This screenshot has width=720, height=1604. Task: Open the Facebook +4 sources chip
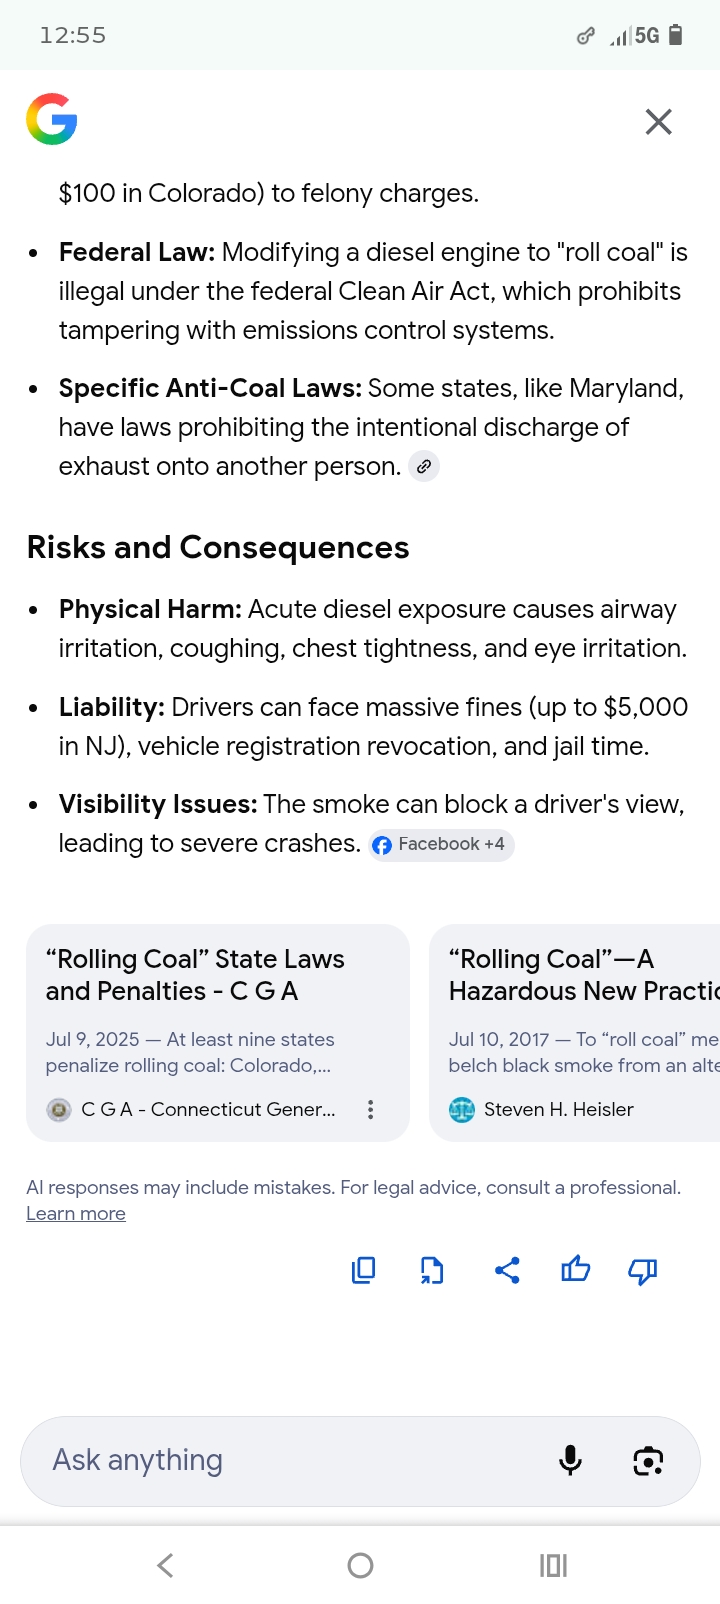click(x=440, y=845)
